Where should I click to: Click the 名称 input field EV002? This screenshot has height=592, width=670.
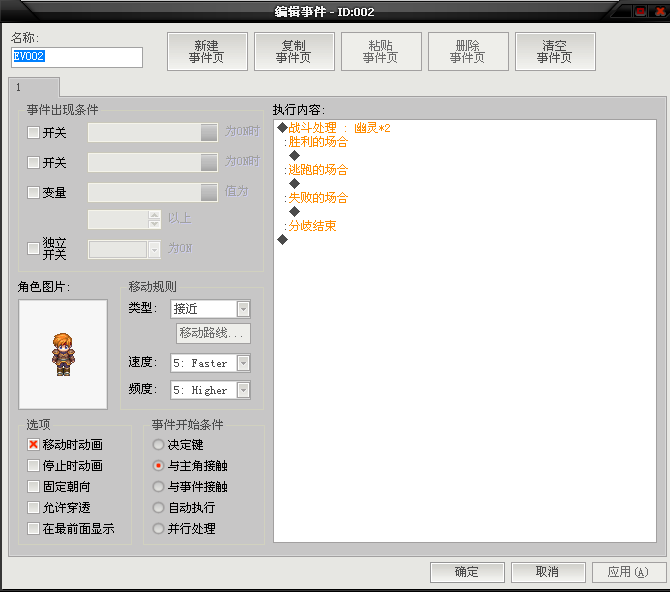77,57
